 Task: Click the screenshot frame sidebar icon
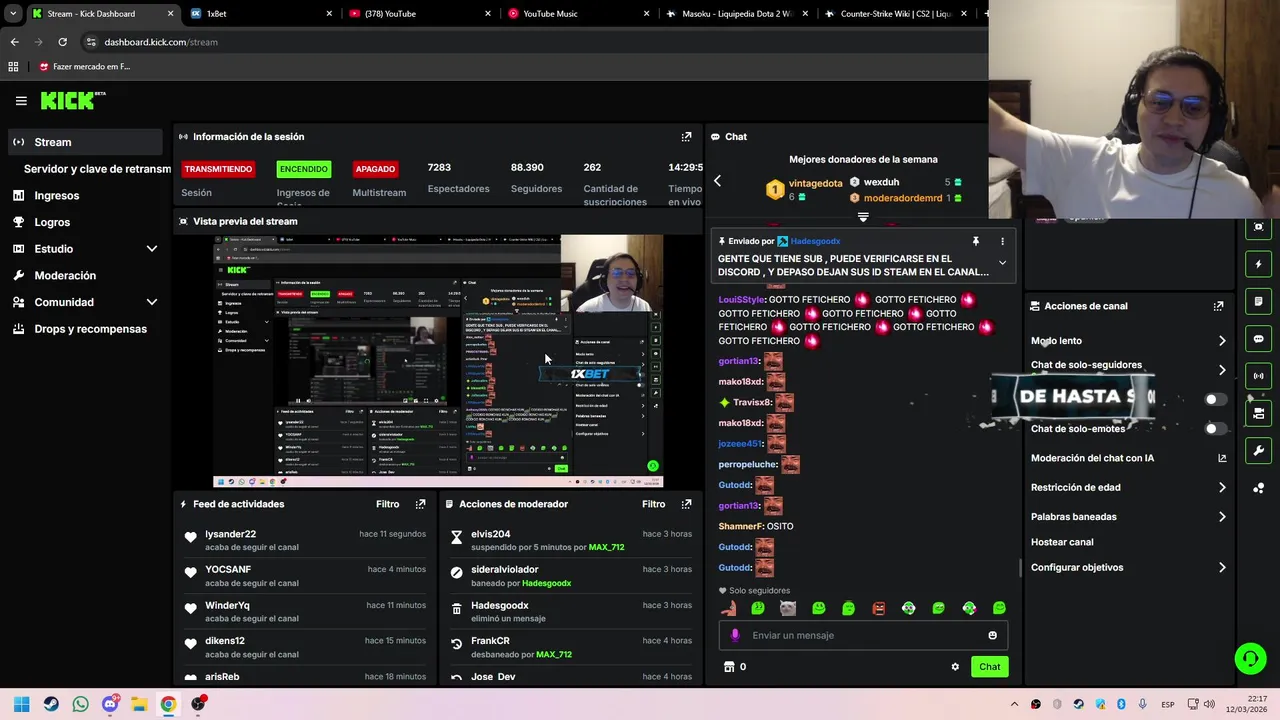tap(1258, 227)
